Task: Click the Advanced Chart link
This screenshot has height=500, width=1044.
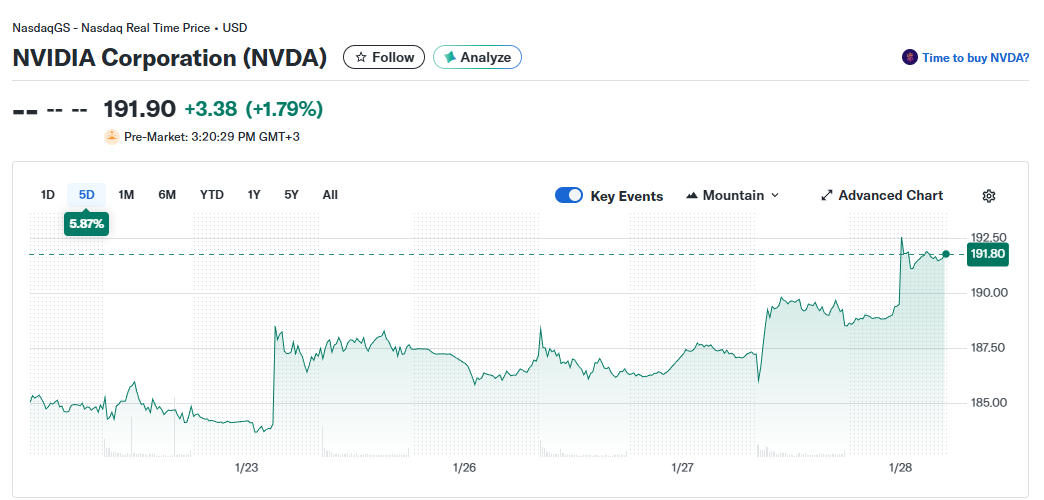Action: click(x=890, y=196)
